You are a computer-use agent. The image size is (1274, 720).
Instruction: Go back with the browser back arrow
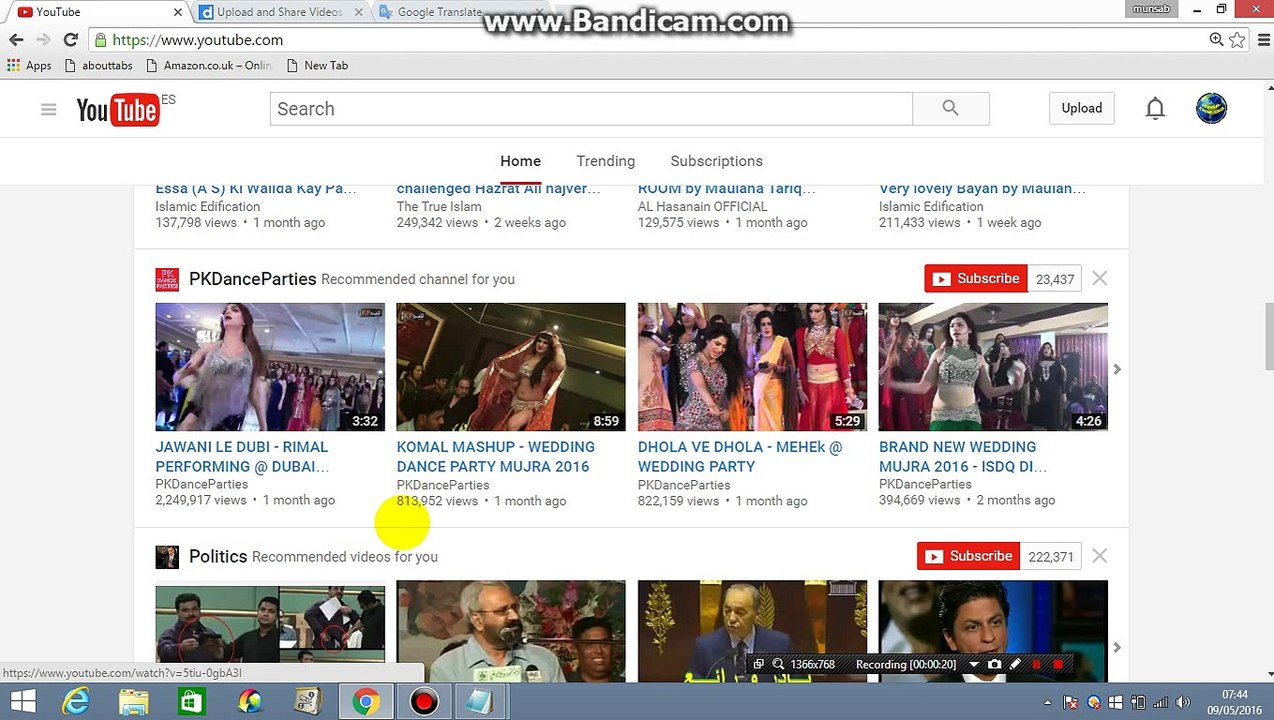16,40
